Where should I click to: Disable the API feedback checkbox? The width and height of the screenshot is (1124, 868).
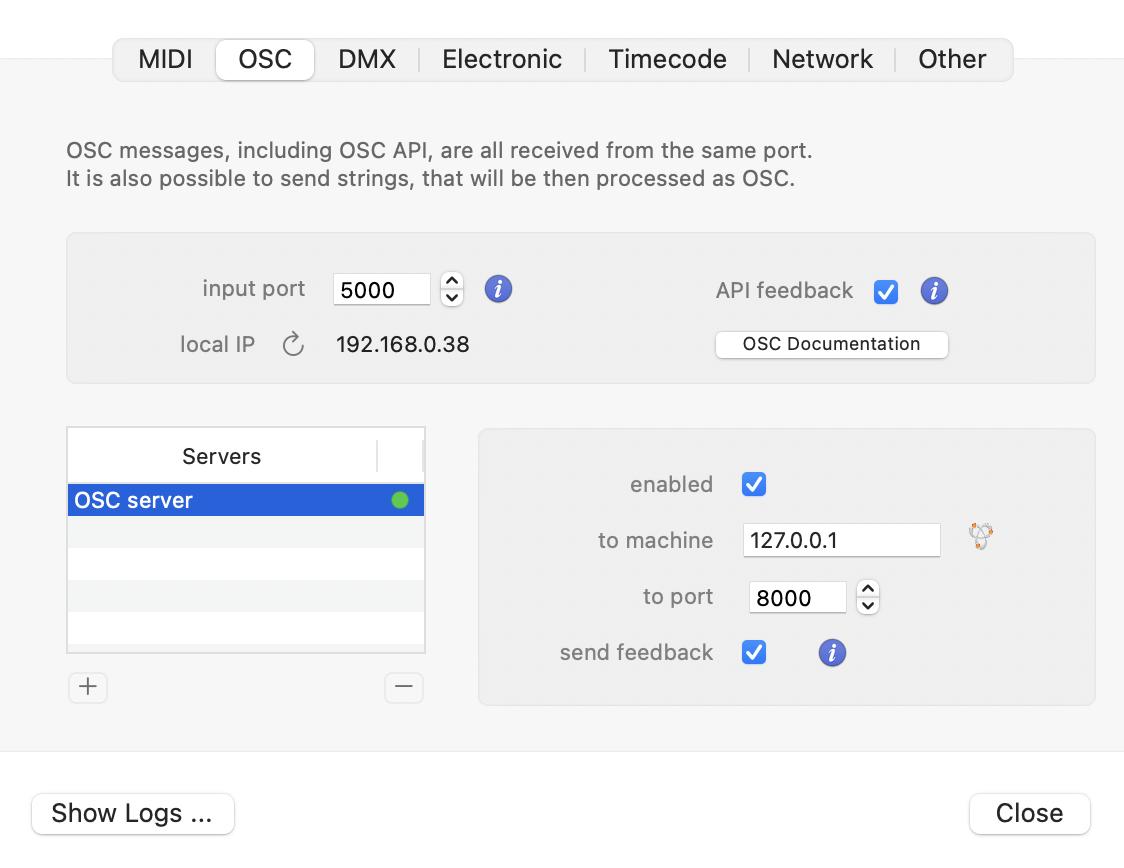(x=885, y=291)
